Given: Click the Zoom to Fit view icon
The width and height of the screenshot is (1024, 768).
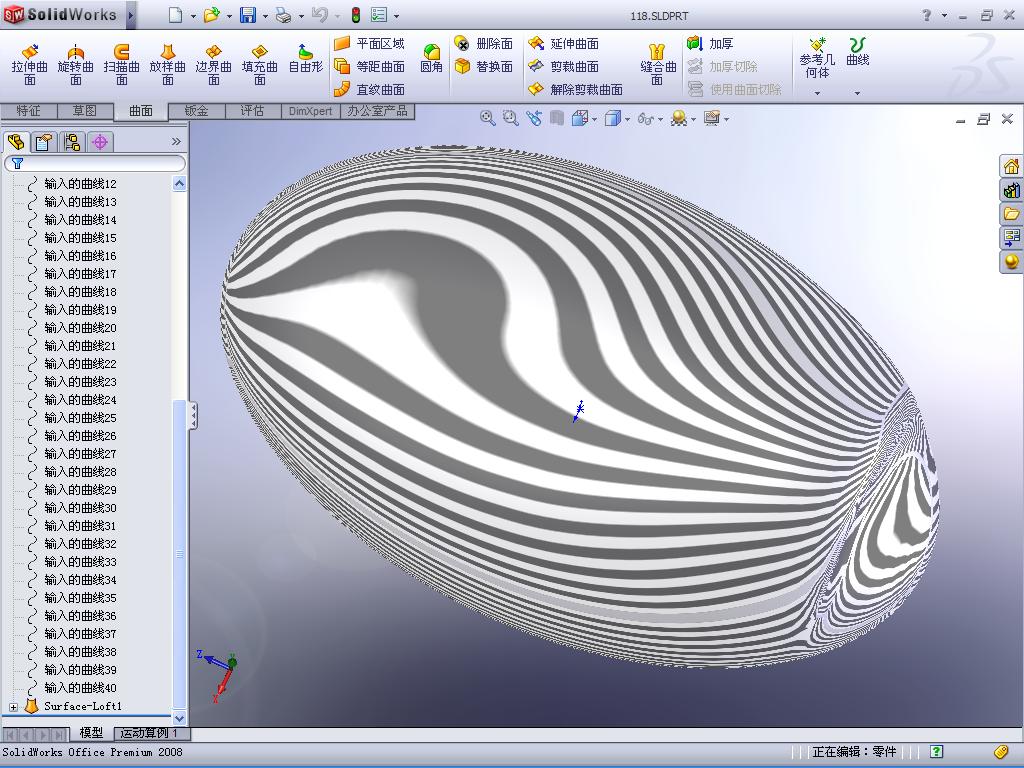Looking at the screenshot, I should pyautogui.click(x=487, y=118).
